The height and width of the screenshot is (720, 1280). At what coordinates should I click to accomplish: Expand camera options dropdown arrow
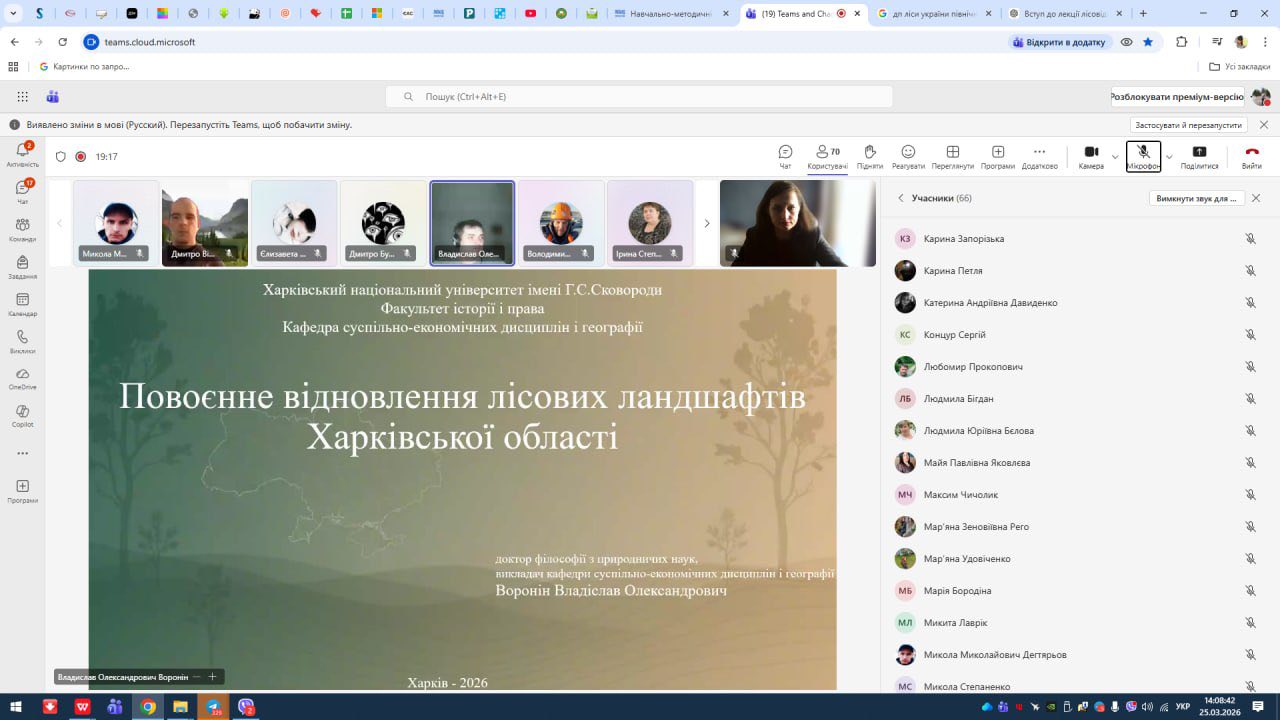tap(1115, 157)
